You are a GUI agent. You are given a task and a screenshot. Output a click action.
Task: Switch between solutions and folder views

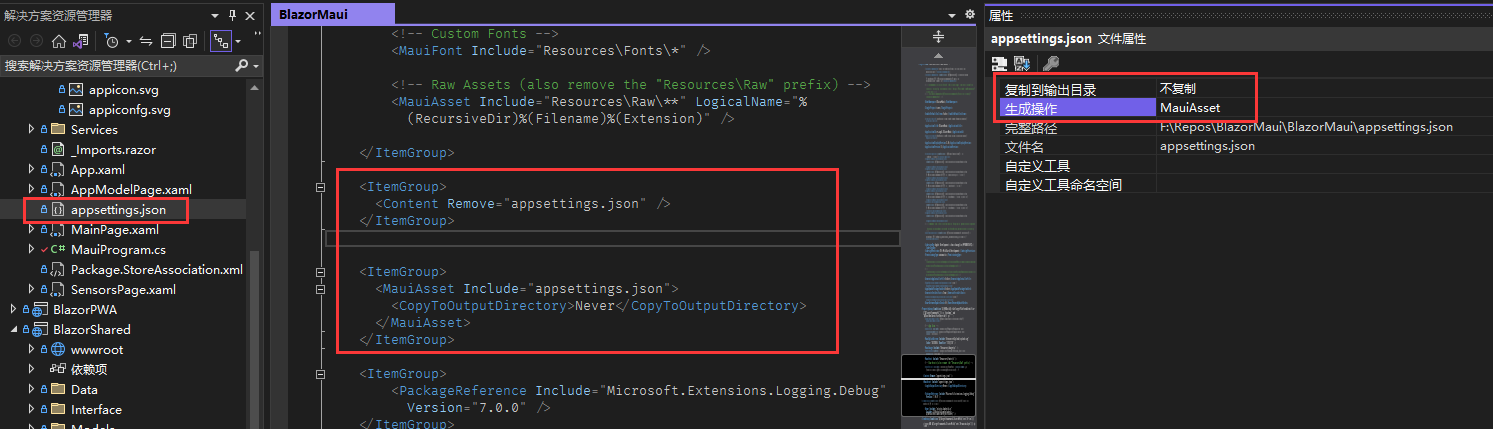(x=81, y=41)
